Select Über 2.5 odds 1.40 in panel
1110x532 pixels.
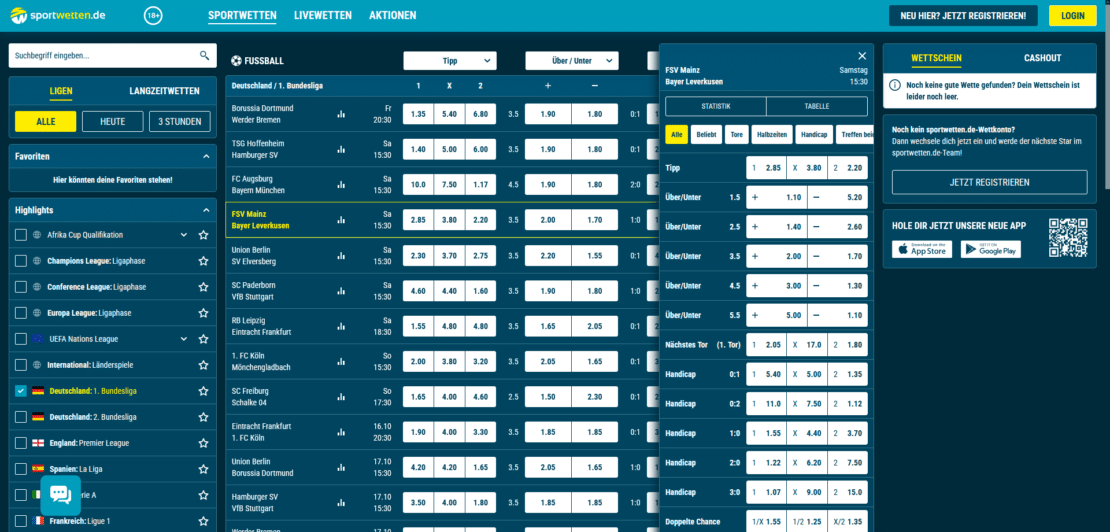[777, 227]
